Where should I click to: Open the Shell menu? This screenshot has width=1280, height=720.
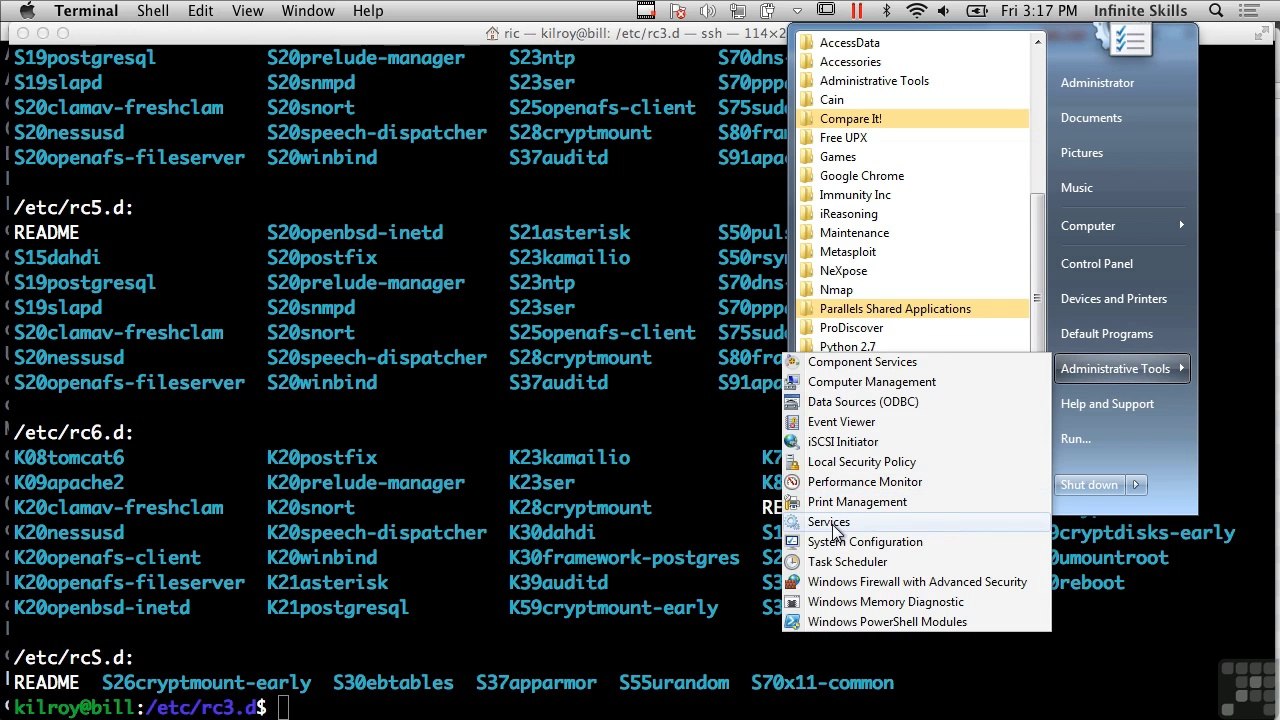(x=153, y=11)
